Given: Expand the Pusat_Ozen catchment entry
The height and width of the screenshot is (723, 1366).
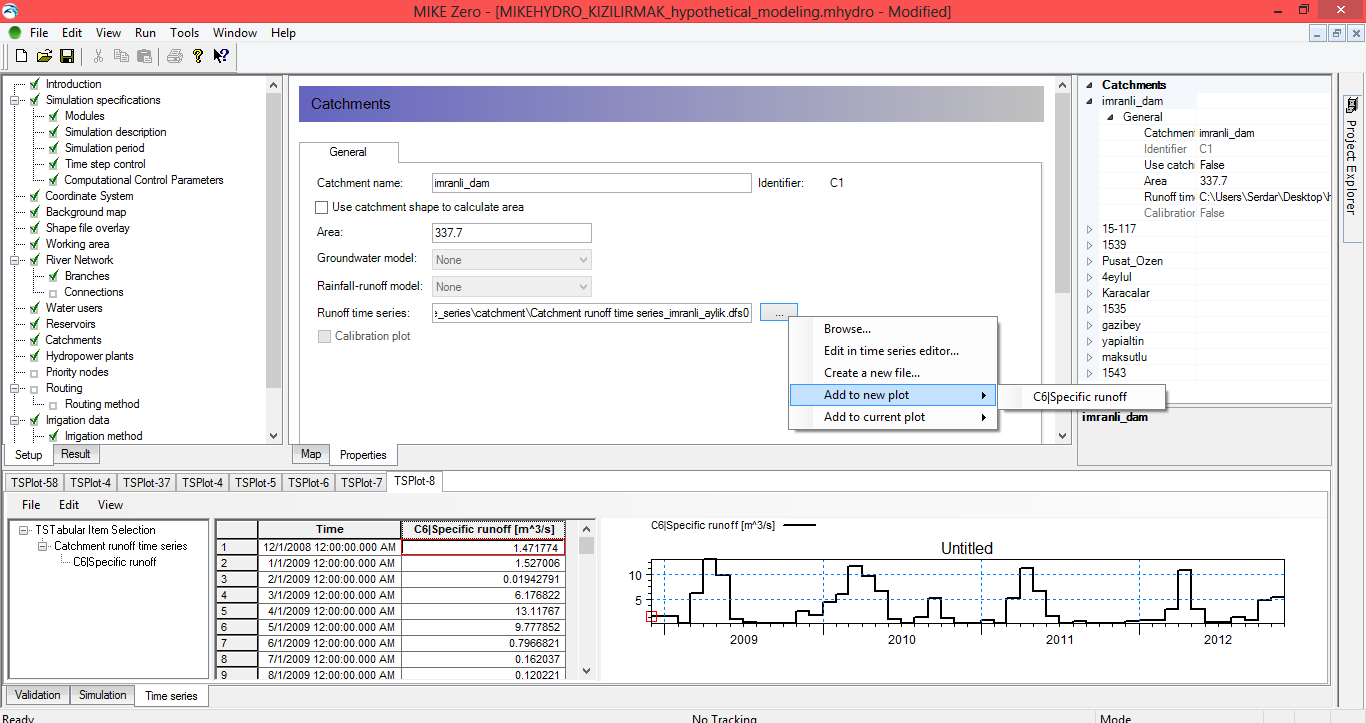Looking at the screenshot, I should [1090, 261].
